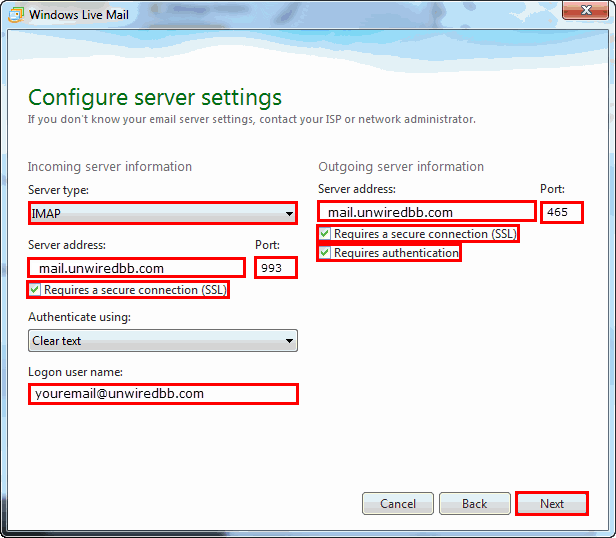Click the outgoing server address field
The height and width of the screenshot is (538, 616).
click(427, 212)
